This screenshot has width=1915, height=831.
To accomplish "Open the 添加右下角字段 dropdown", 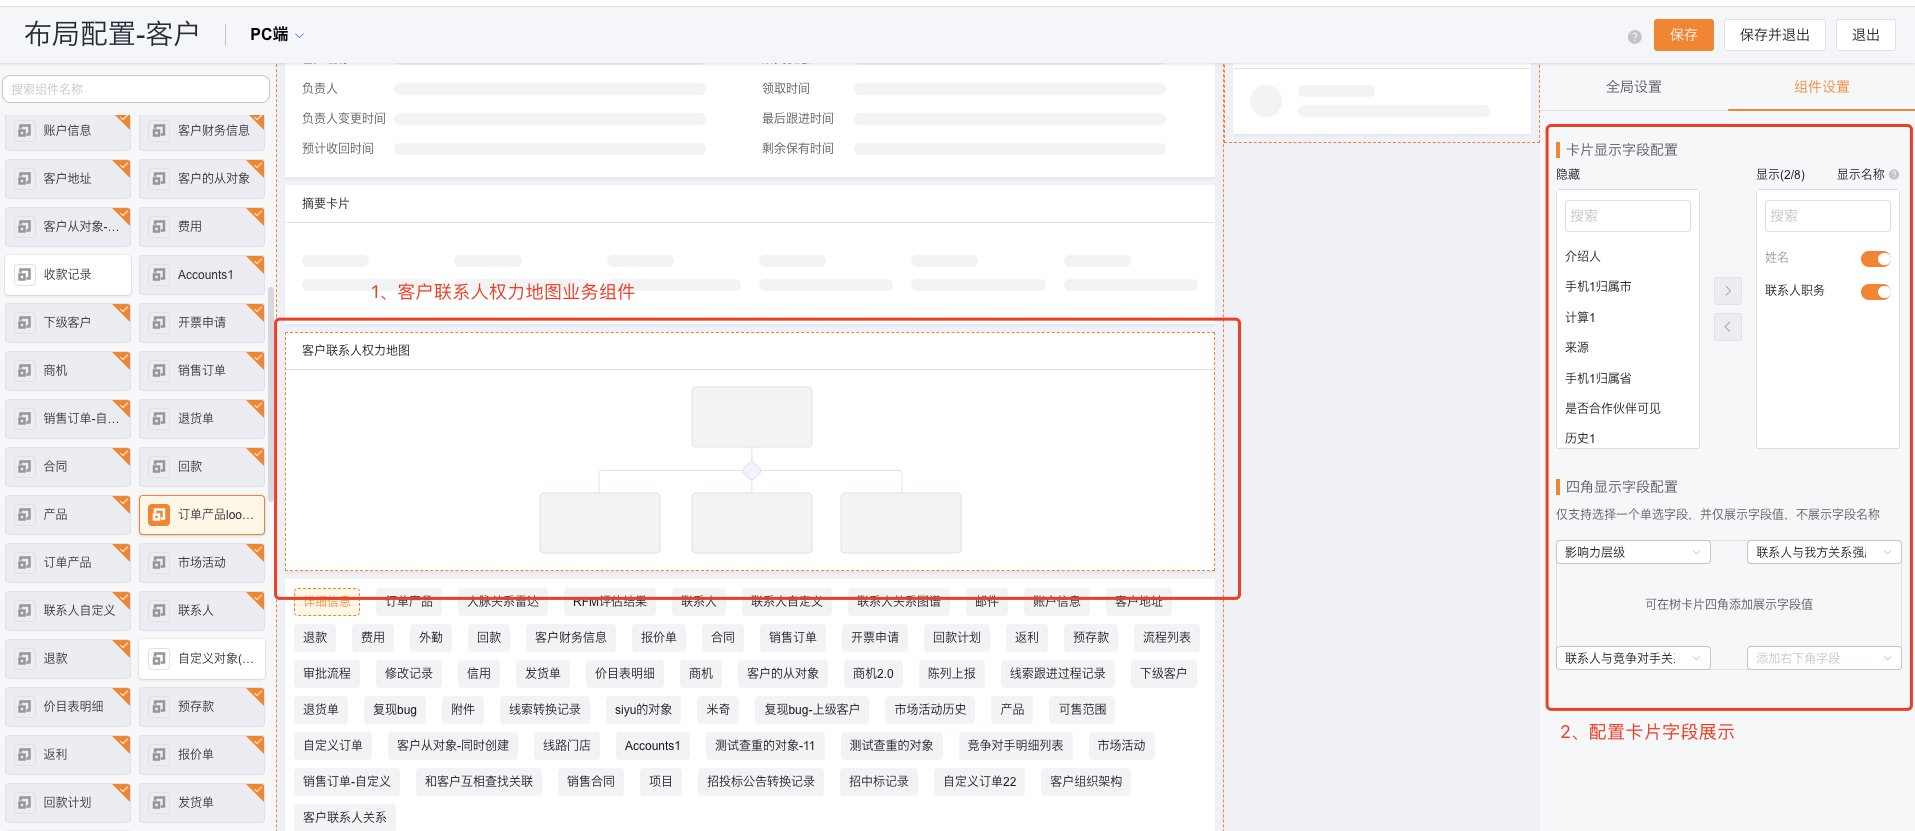I will [x=1824, y=658].
